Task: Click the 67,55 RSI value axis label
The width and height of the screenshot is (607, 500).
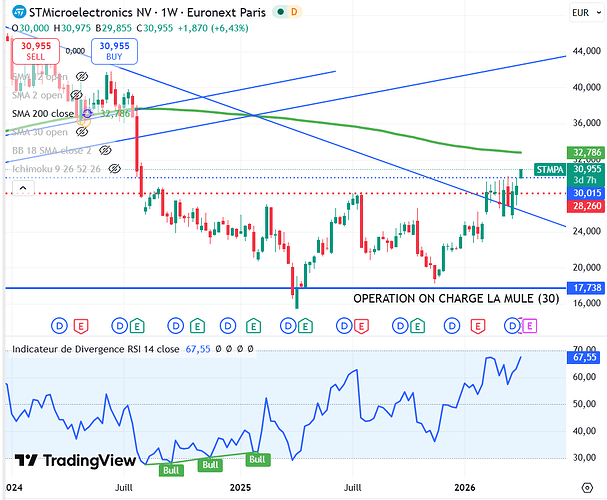Action: [x=584, y=357]
